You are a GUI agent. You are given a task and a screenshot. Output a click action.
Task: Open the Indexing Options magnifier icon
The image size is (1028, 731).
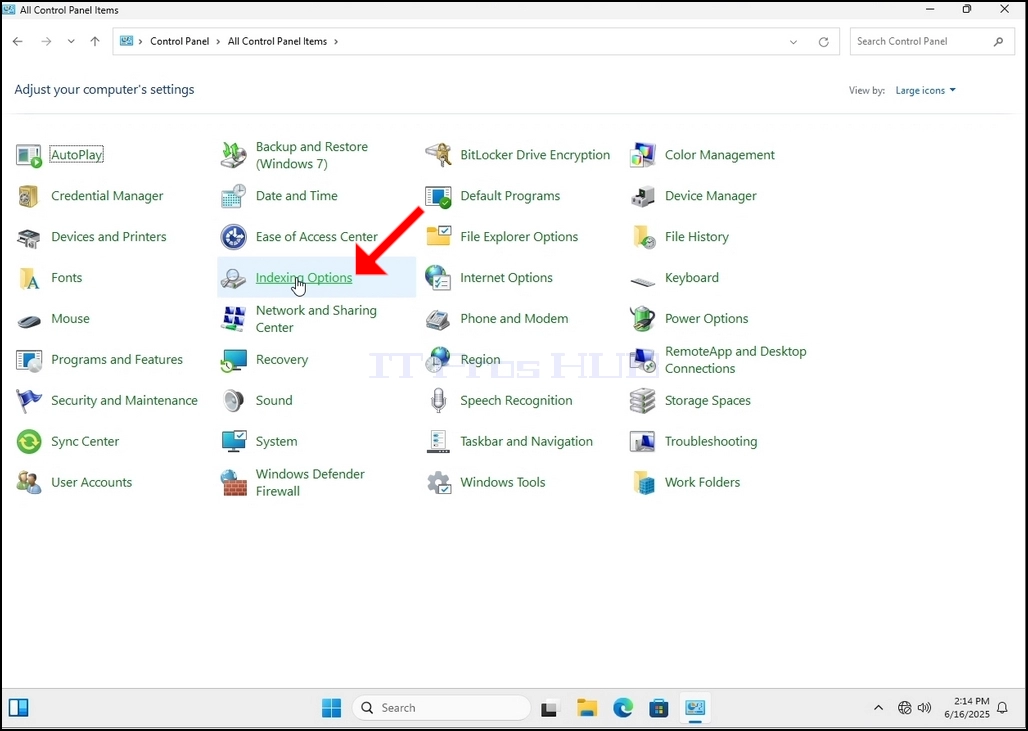(233, 279)
